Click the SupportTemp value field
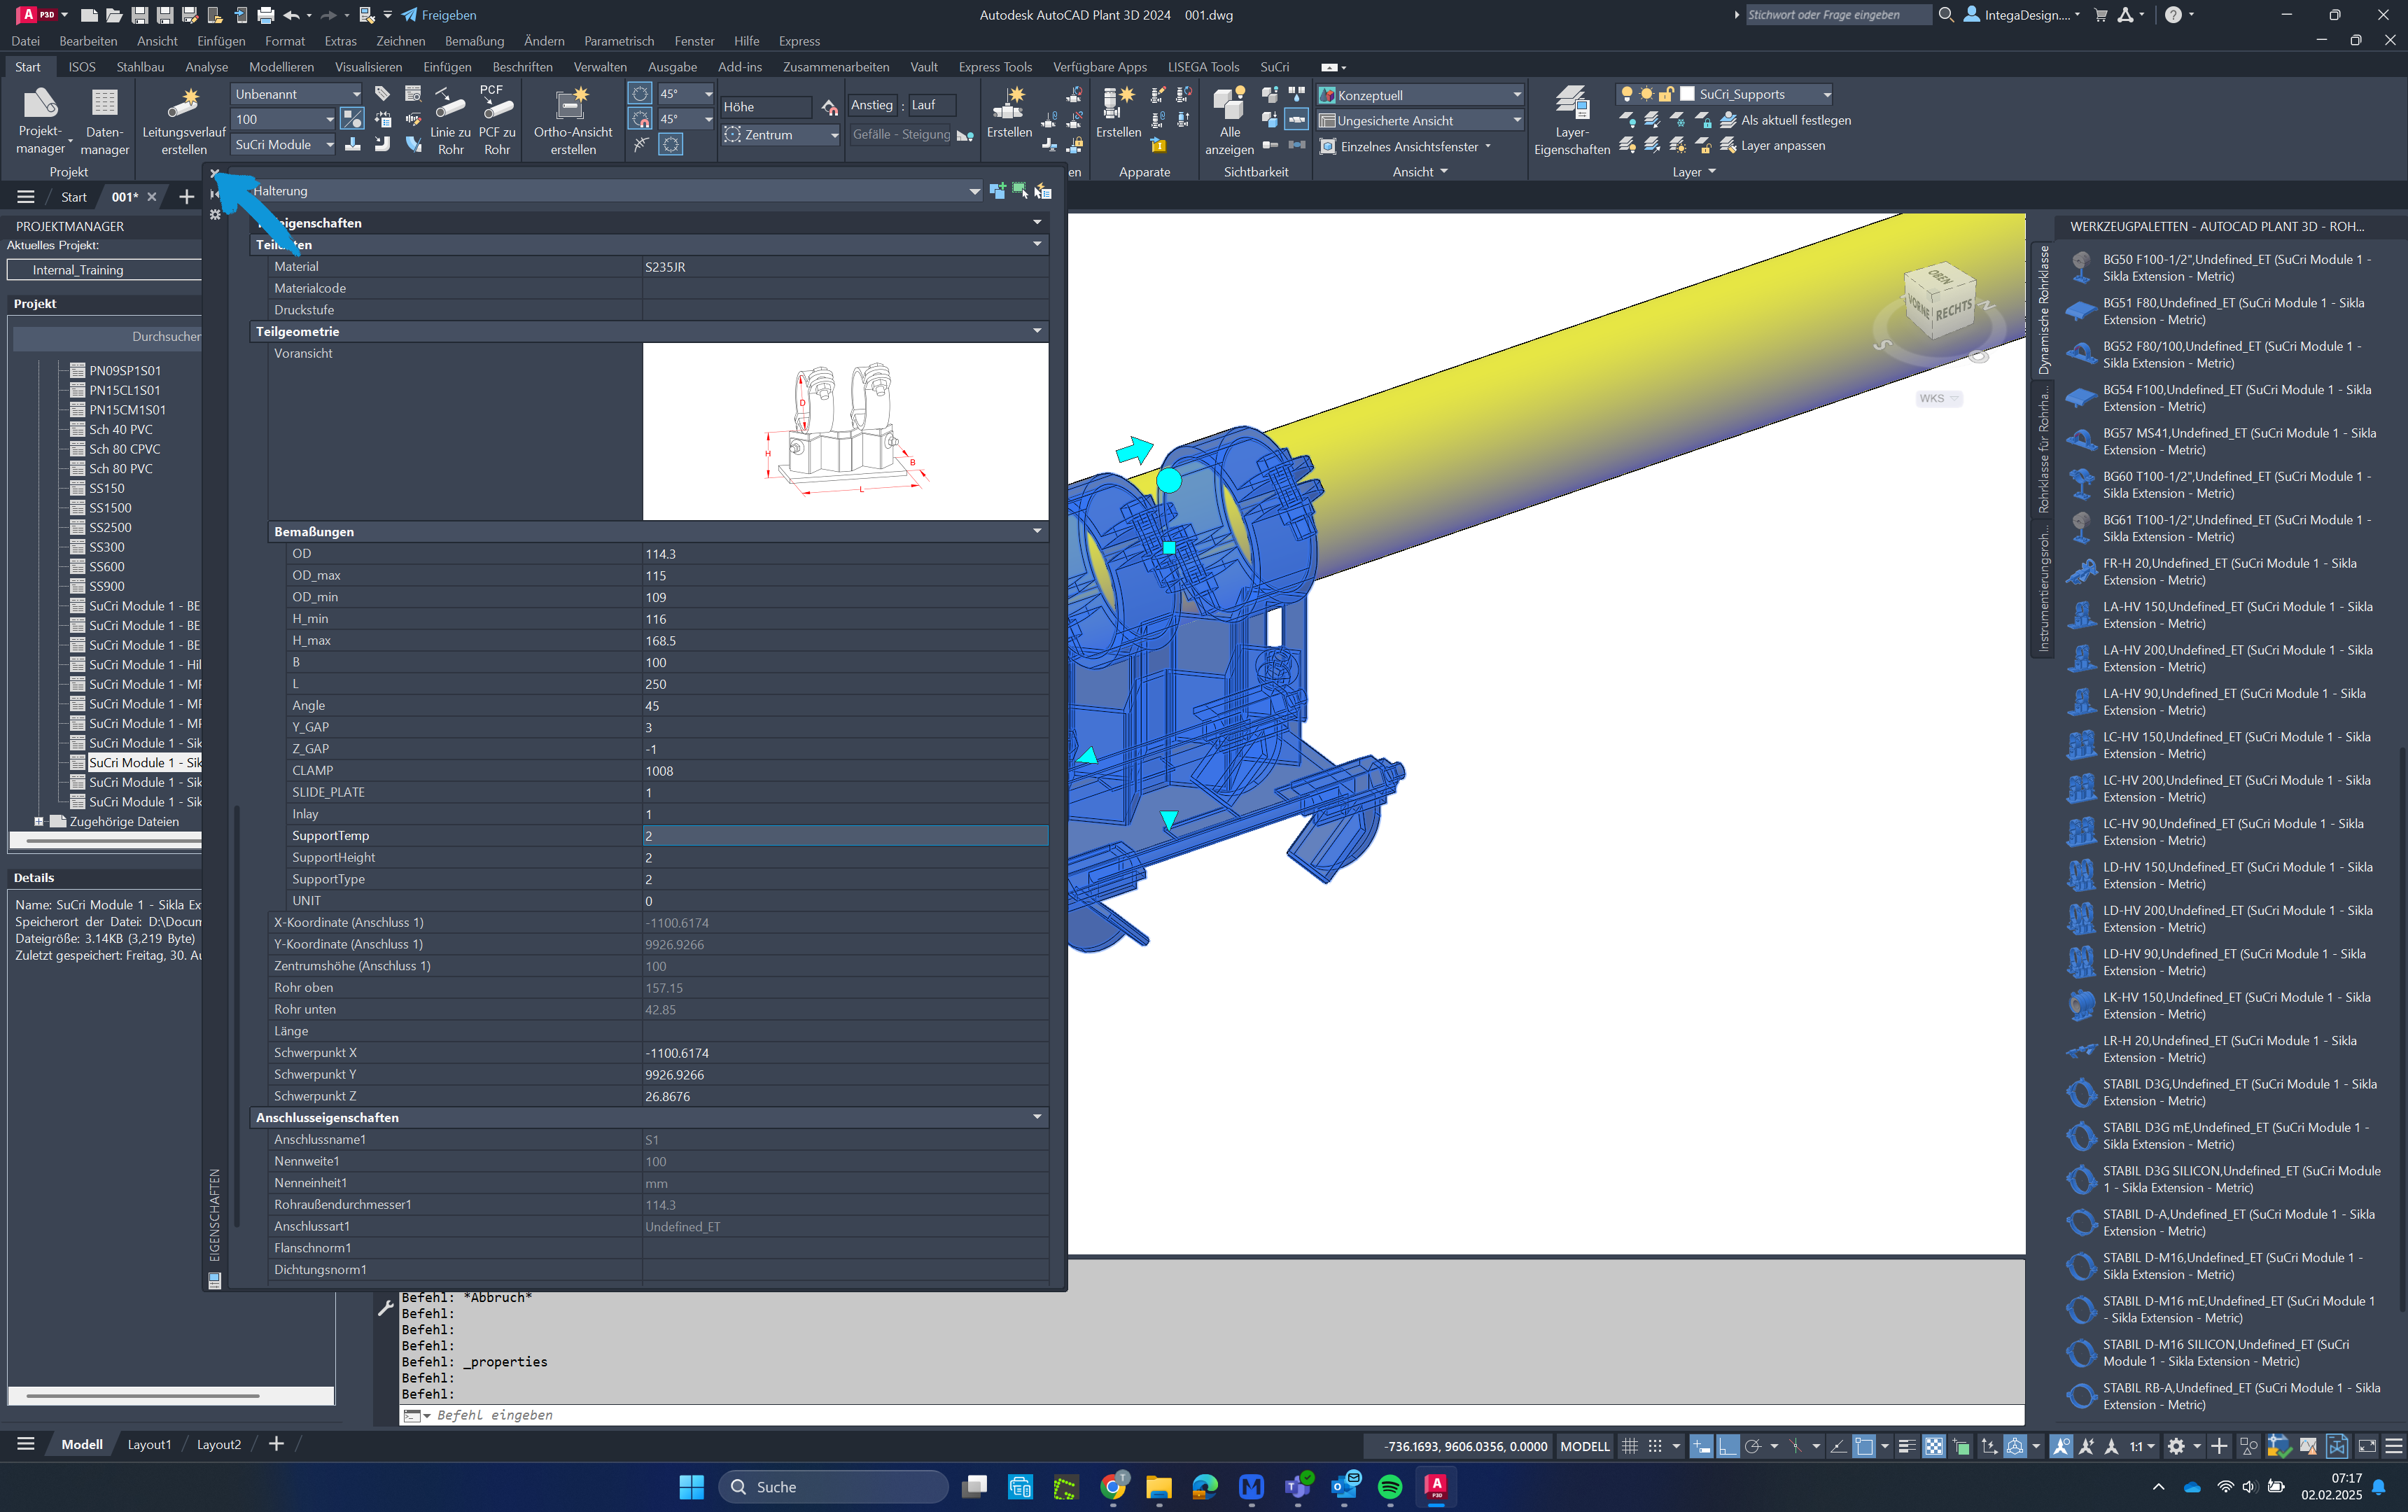 [845, 836]
